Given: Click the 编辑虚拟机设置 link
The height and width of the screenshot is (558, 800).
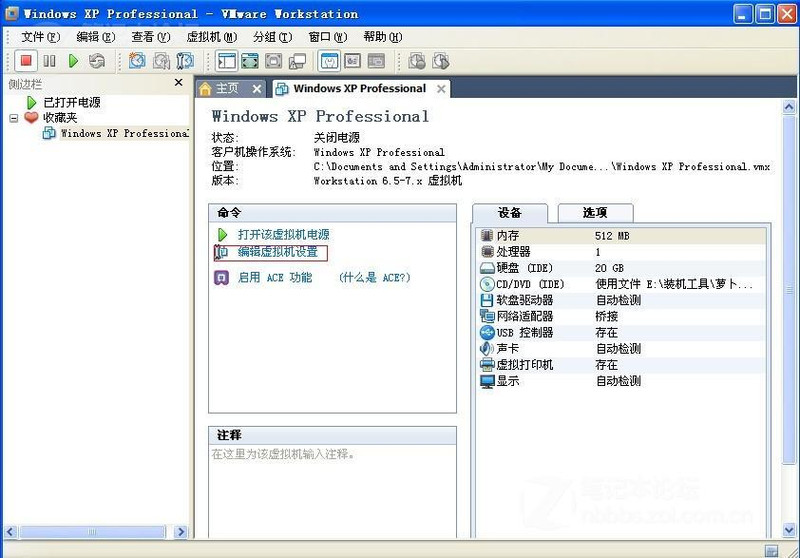Looking at the screenshot, I should coord(277,252).
